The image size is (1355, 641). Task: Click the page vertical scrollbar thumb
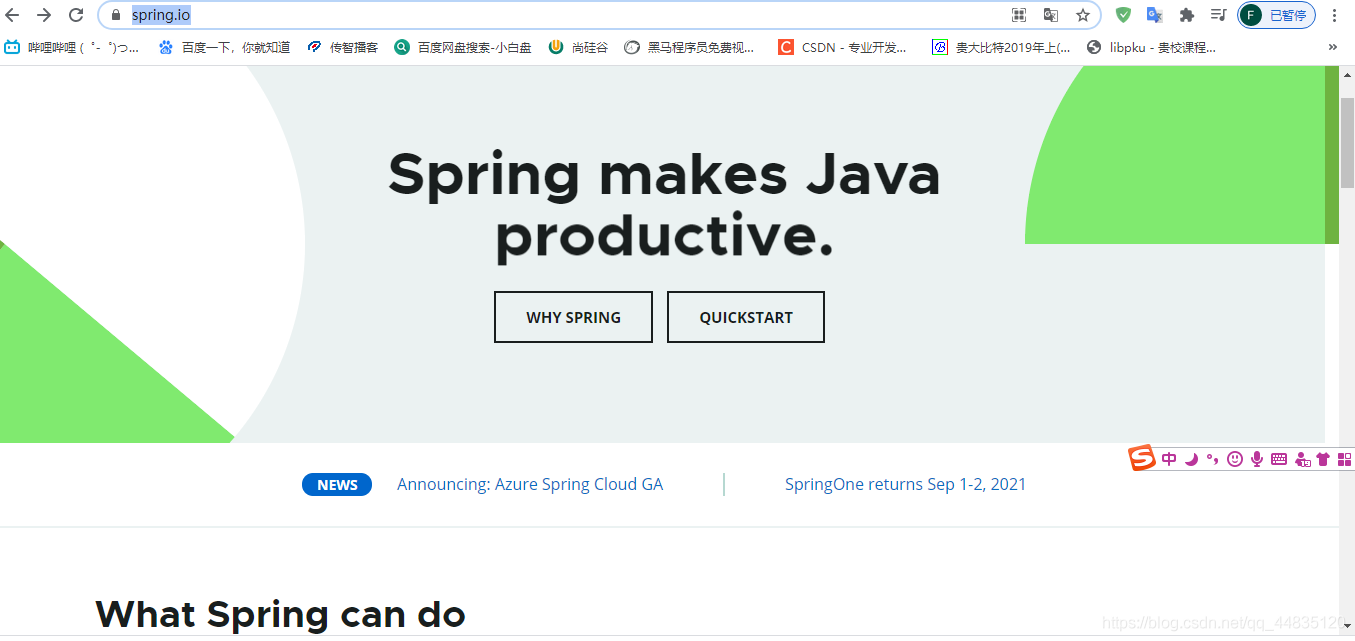click(x=1347, y=143)
